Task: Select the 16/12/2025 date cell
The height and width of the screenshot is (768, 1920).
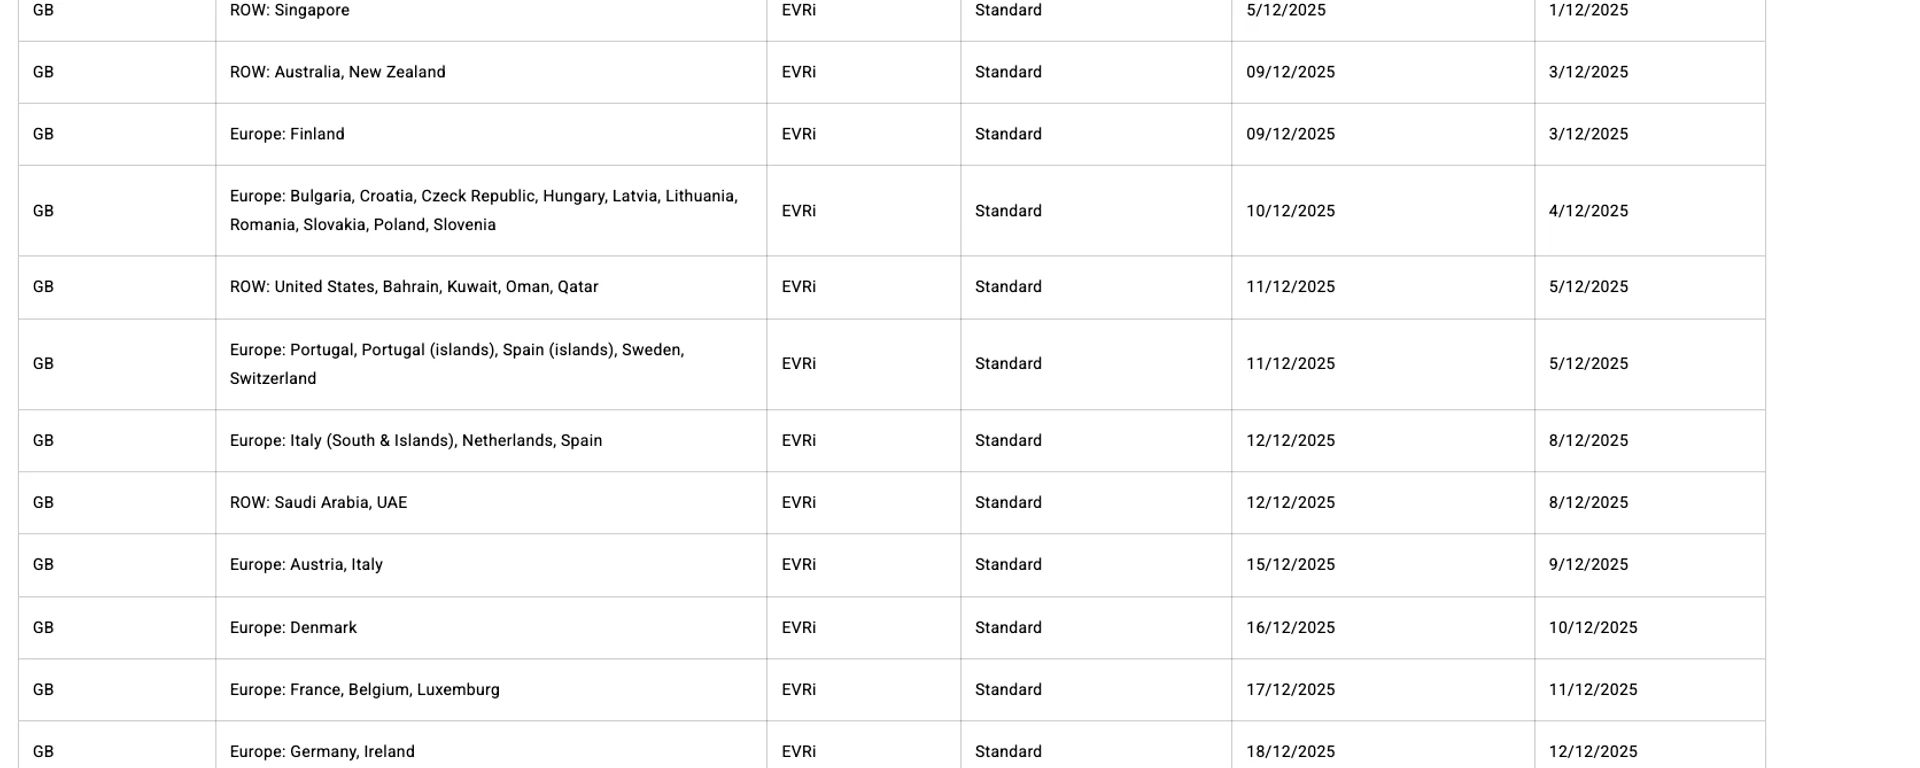Action: [1290, 628]
